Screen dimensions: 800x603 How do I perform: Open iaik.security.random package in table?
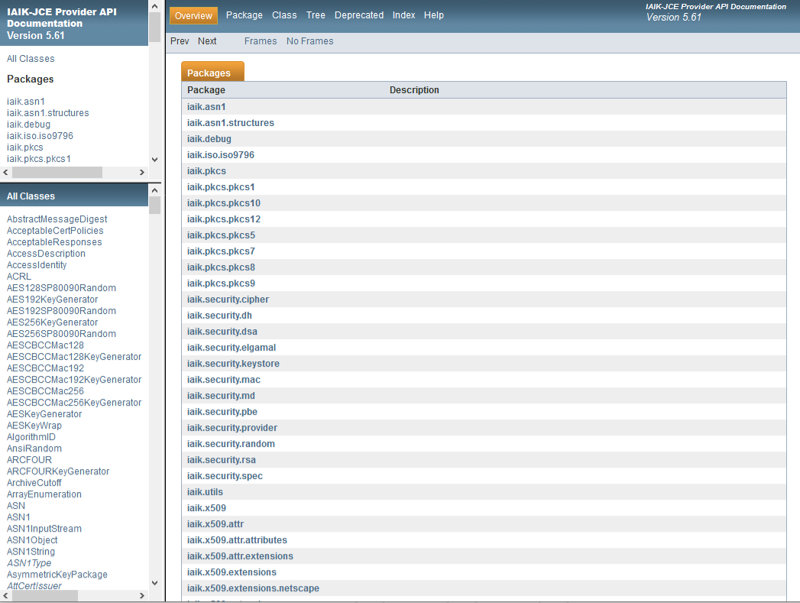click(231, 444)
